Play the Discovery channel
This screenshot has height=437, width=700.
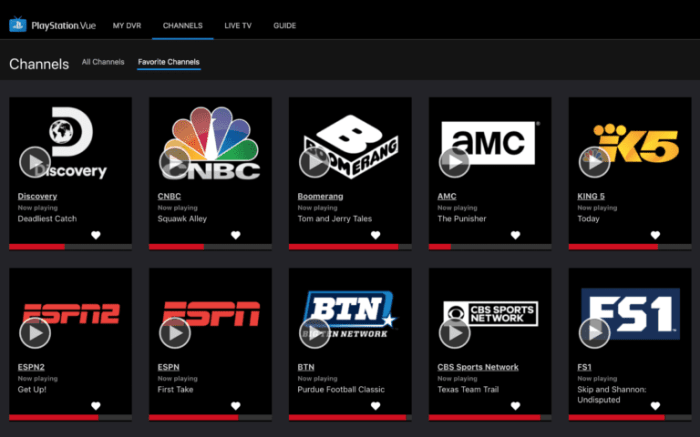tap(35, 162)
